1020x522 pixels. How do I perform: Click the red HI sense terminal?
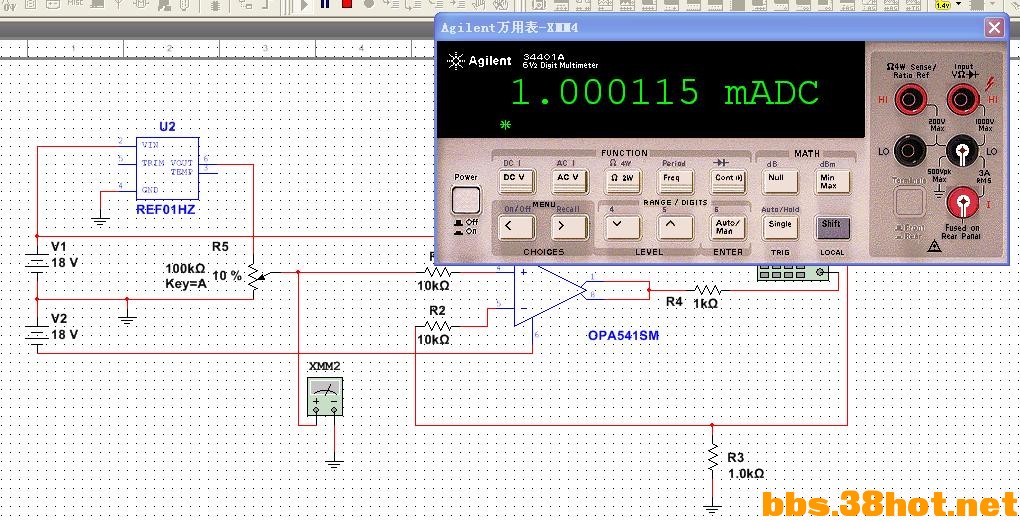[911, 100]
